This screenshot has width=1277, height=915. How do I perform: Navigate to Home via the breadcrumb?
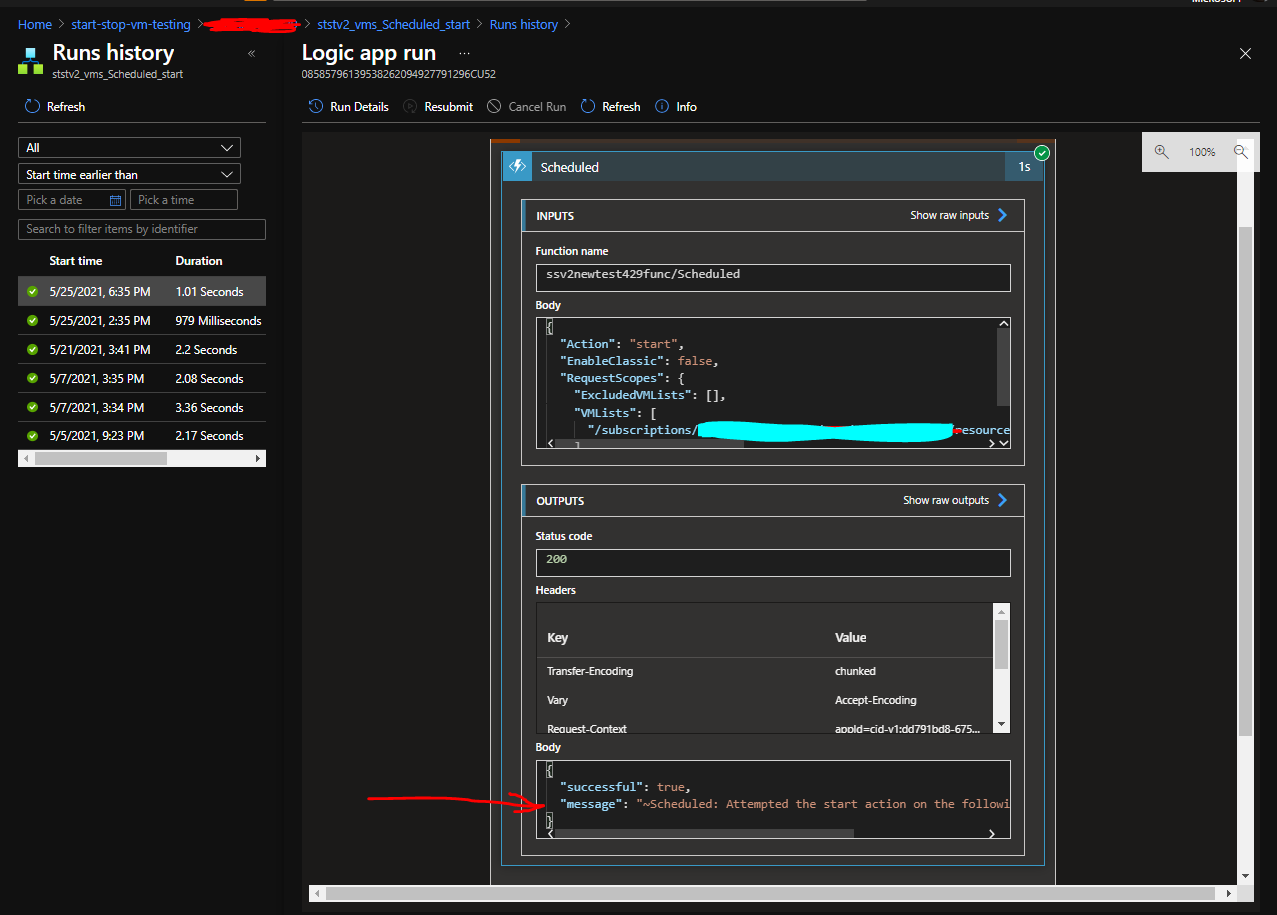(x=34, y=23)
